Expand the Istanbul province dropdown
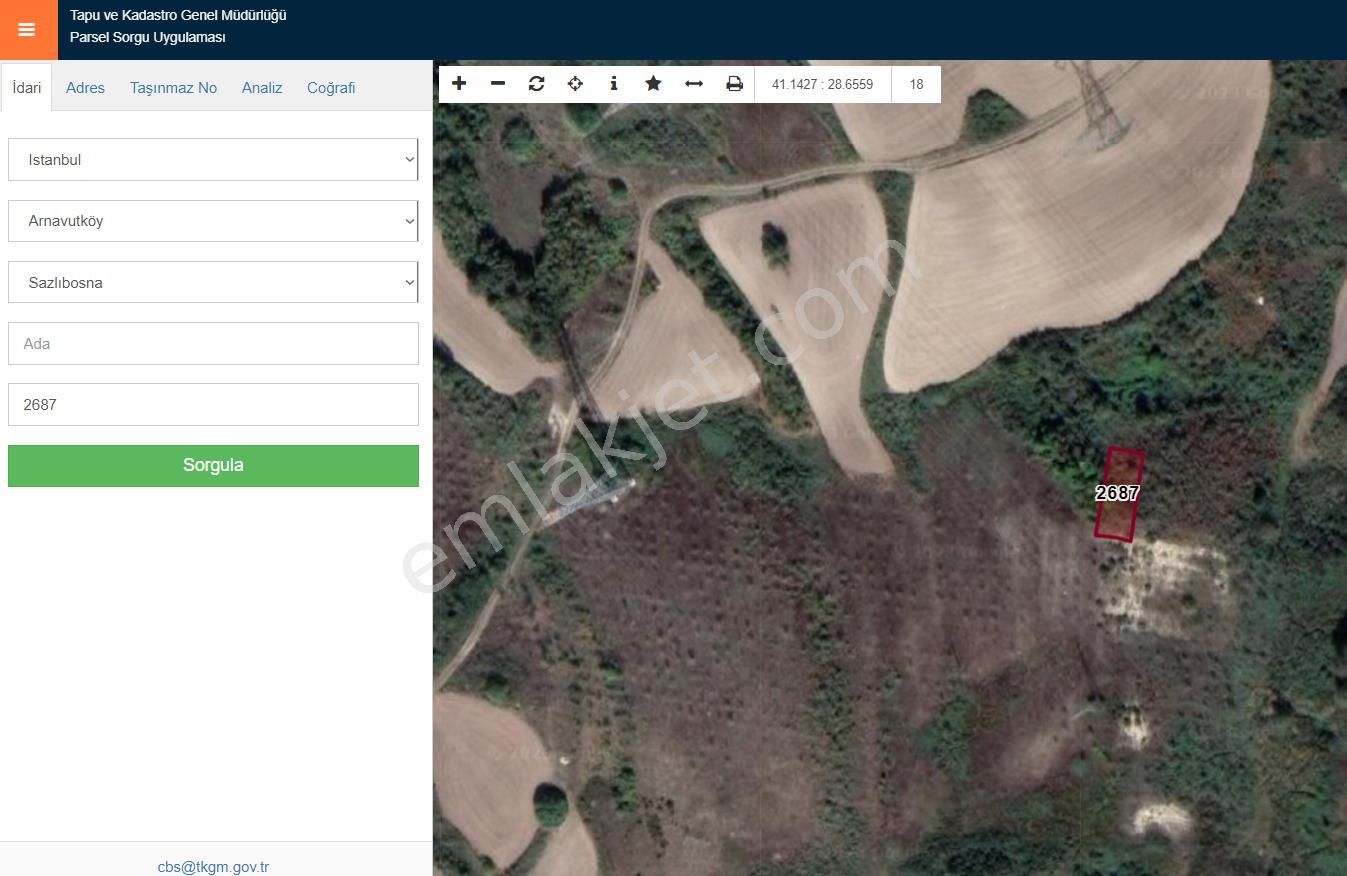 pos(213,160)
